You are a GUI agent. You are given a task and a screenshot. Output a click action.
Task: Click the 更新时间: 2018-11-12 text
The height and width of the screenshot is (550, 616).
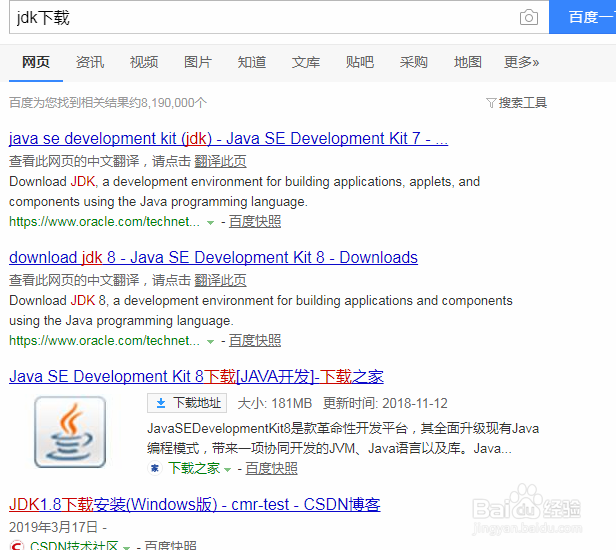click(385, 403)
